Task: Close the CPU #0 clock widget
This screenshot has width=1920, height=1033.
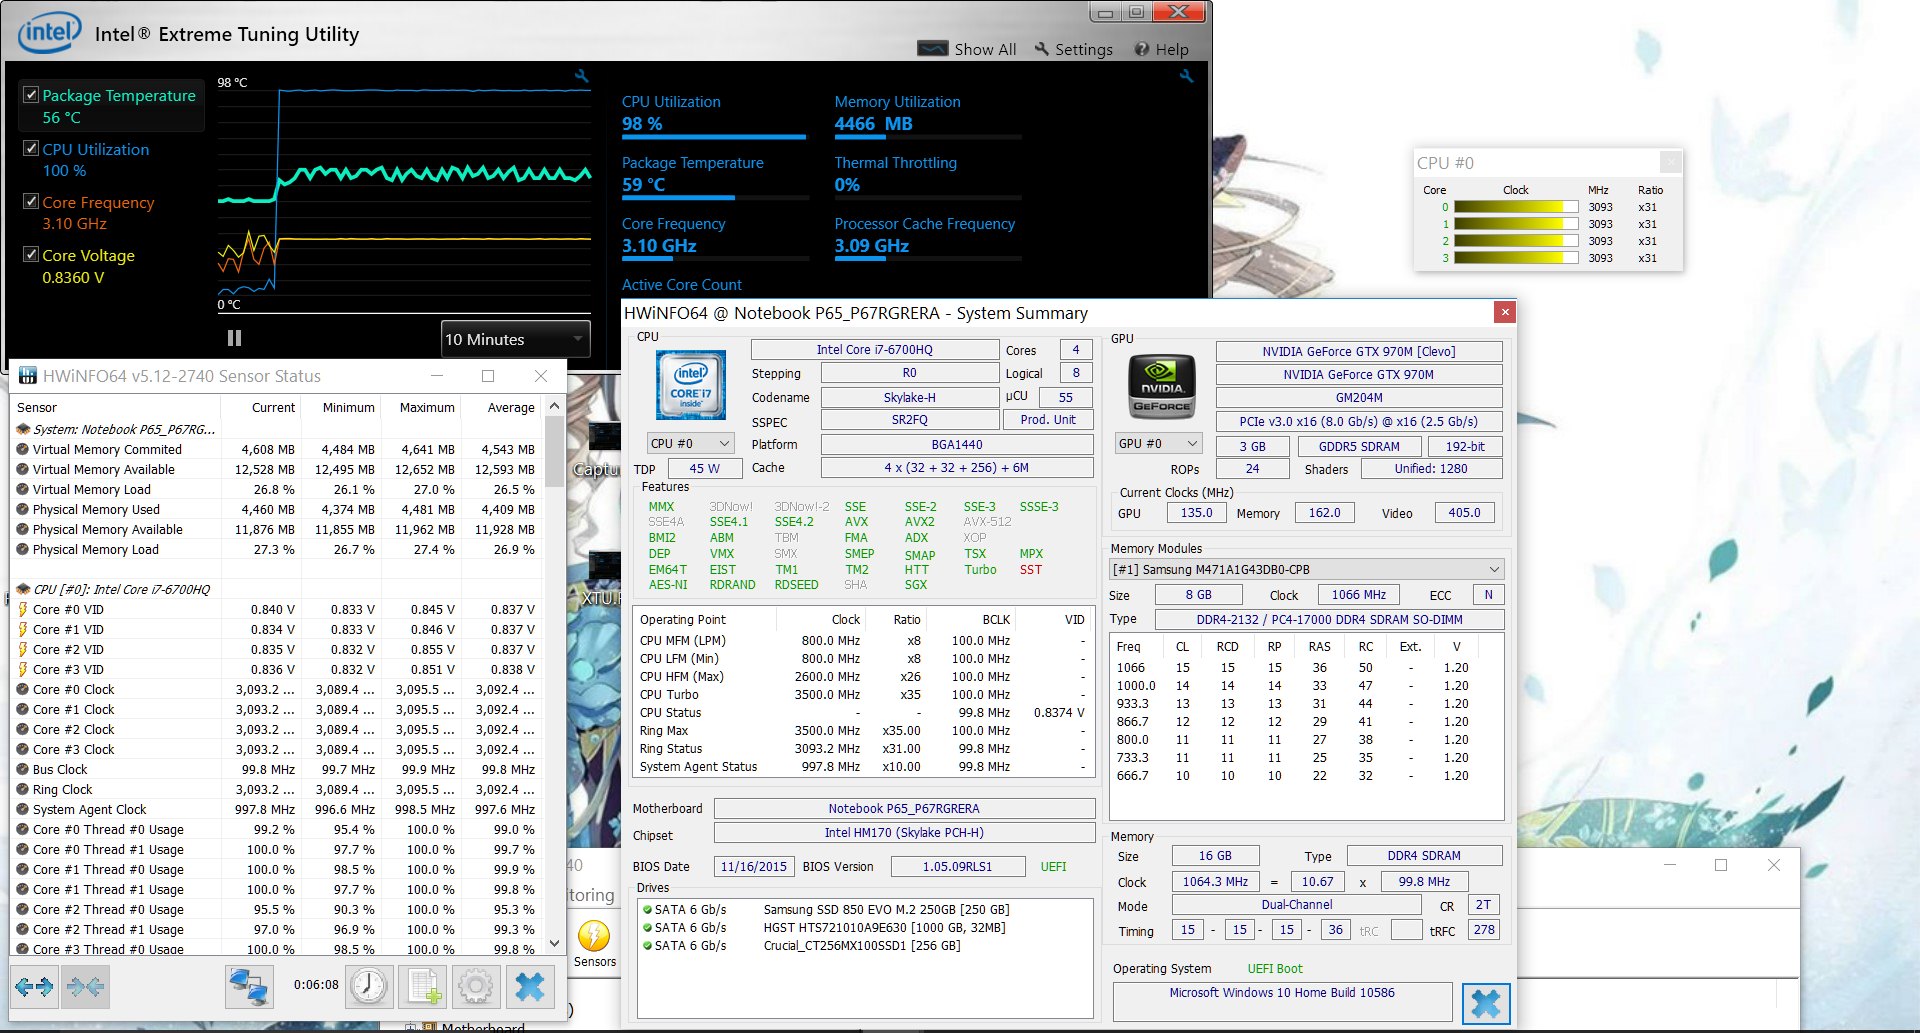Action: point(1670,162)
